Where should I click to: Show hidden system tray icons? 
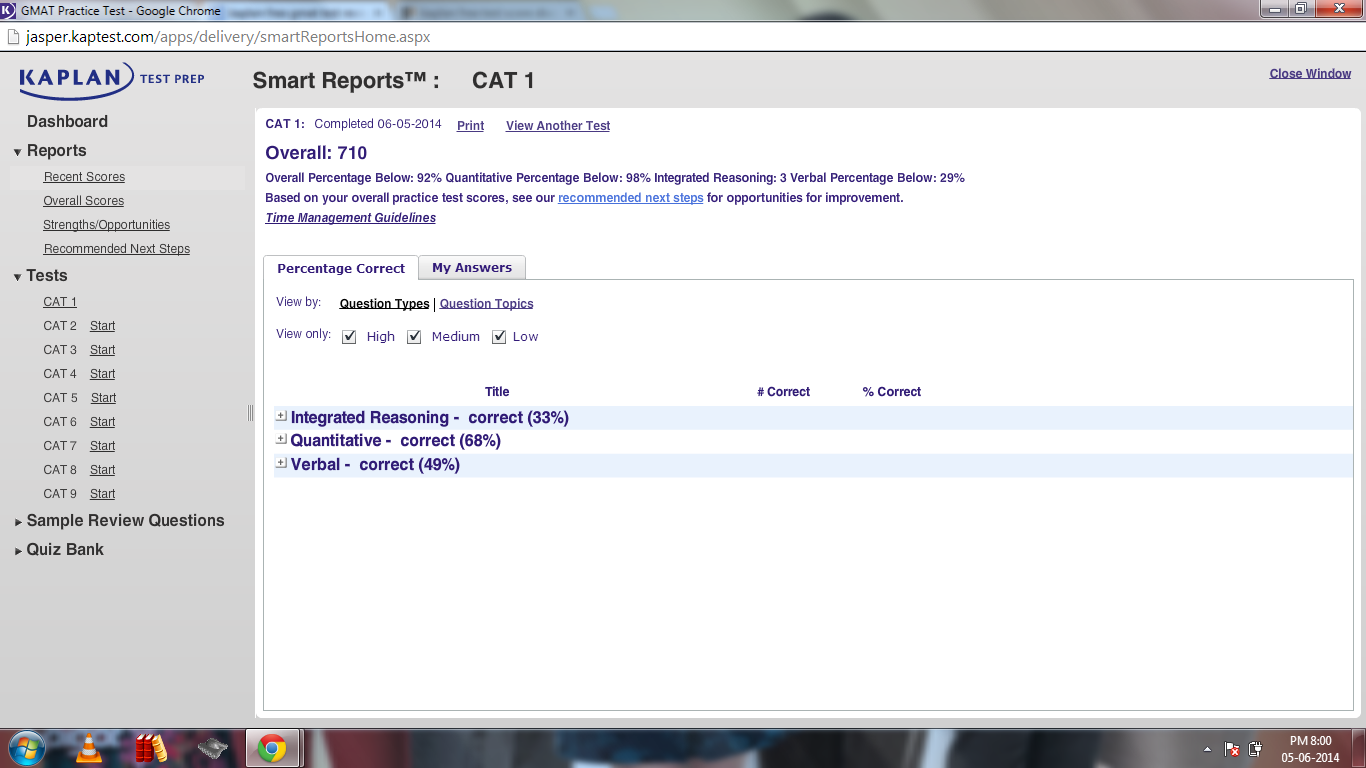[1208, 749]
